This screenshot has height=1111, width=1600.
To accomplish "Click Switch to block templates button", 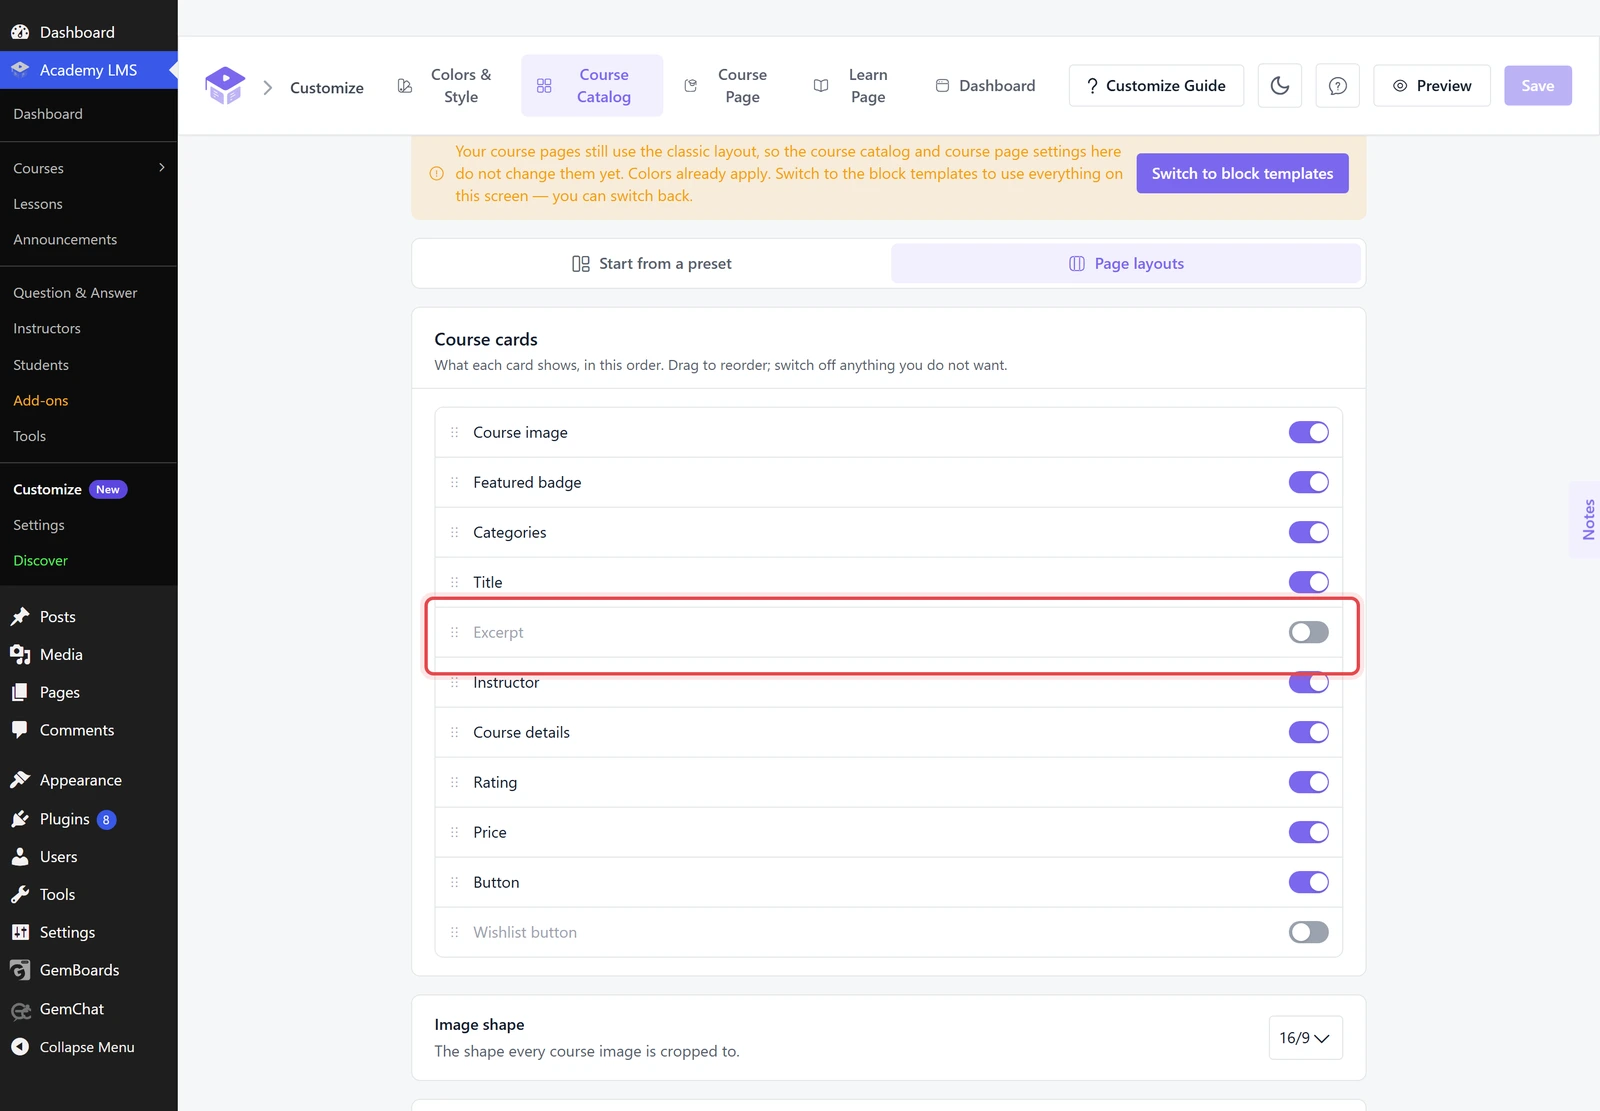I will pyautogui.click(x=1242, y=174).
